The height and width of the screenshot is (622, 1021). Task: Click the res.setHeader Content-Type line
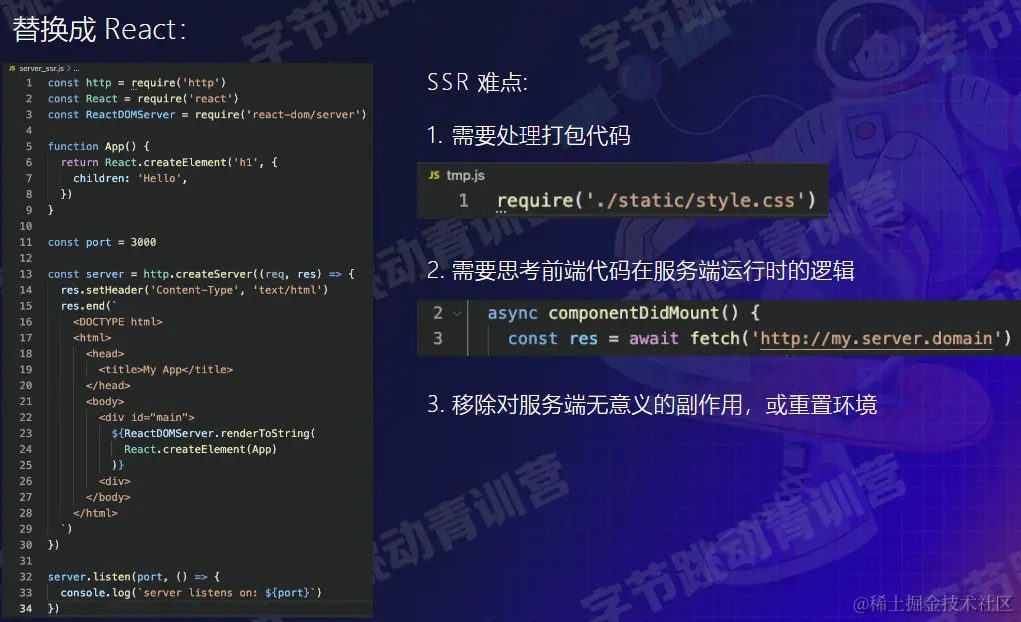(195, 290)
